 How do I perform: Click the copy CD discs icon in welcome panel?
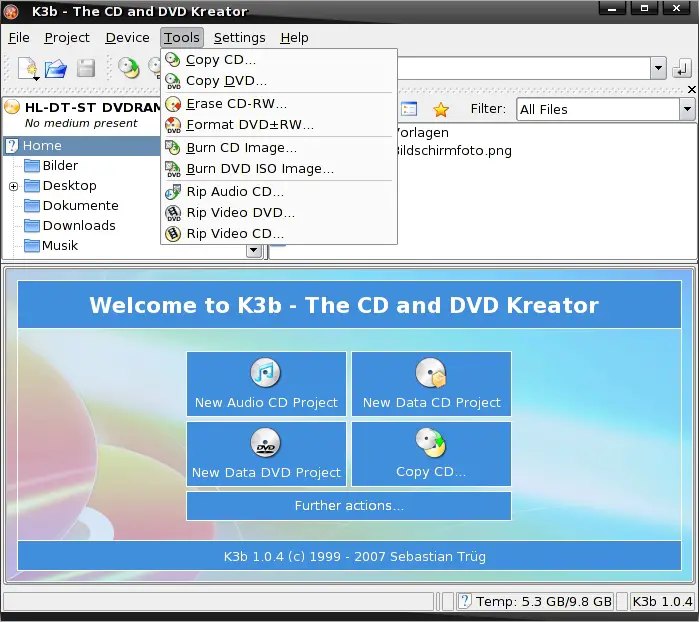[x=431, y=443]
